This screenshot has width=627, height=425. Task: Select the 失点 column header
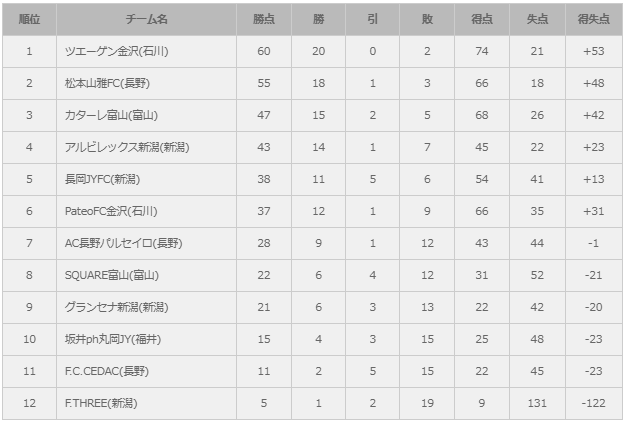click(x=536, y=19)
